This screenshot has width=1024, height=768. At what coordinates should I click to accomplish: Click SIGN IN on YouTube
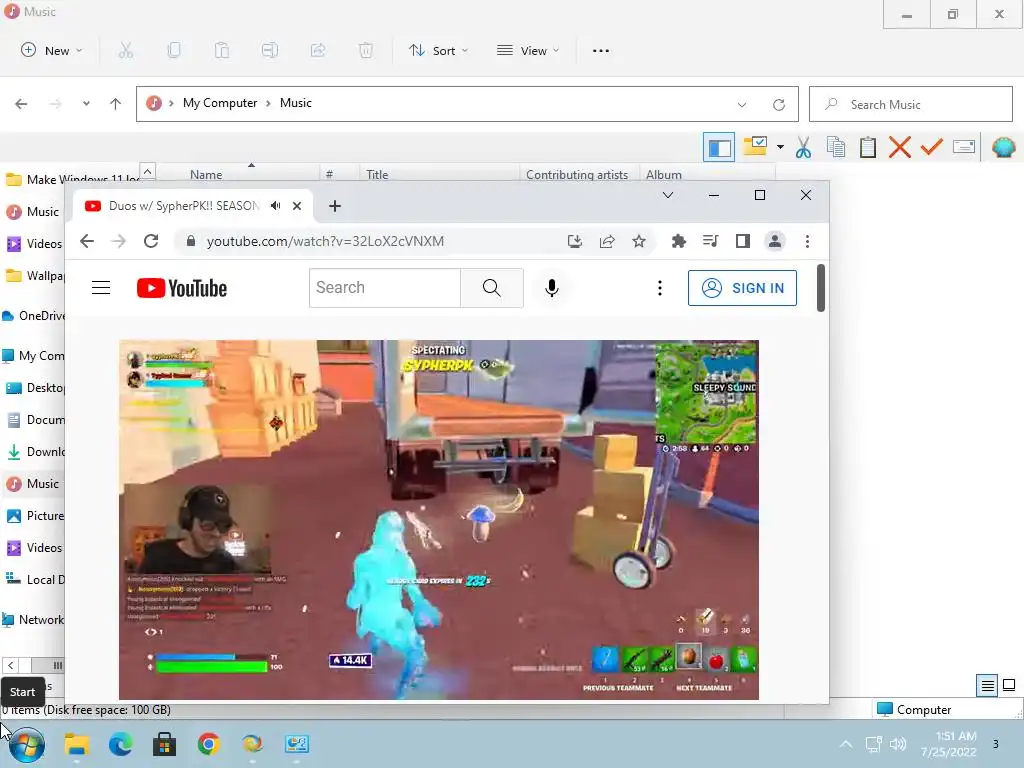click(x=742, y=288)
